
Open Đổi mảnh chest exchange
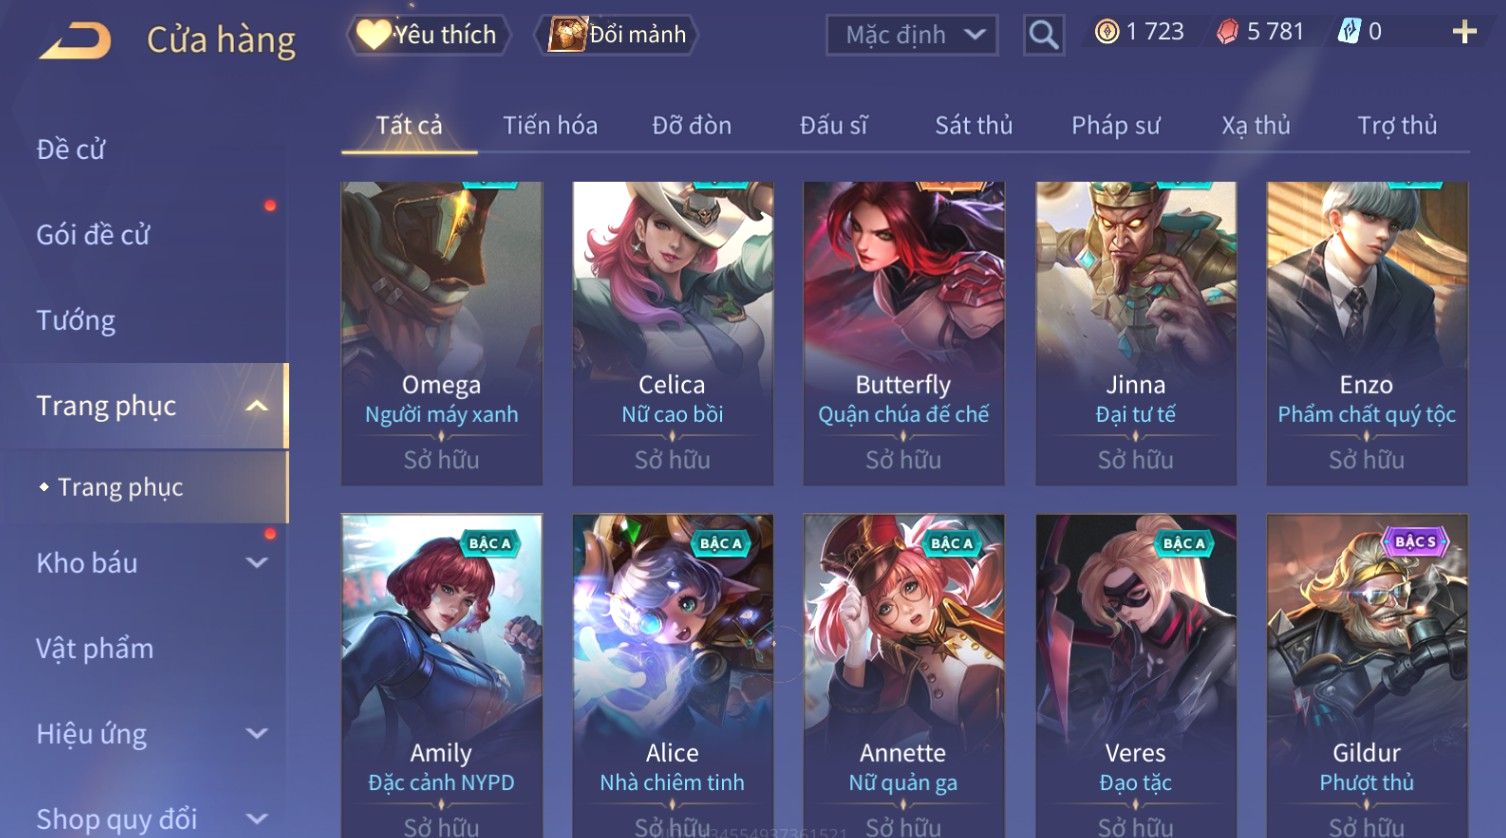pyautogui.click(x=617, y=35)
